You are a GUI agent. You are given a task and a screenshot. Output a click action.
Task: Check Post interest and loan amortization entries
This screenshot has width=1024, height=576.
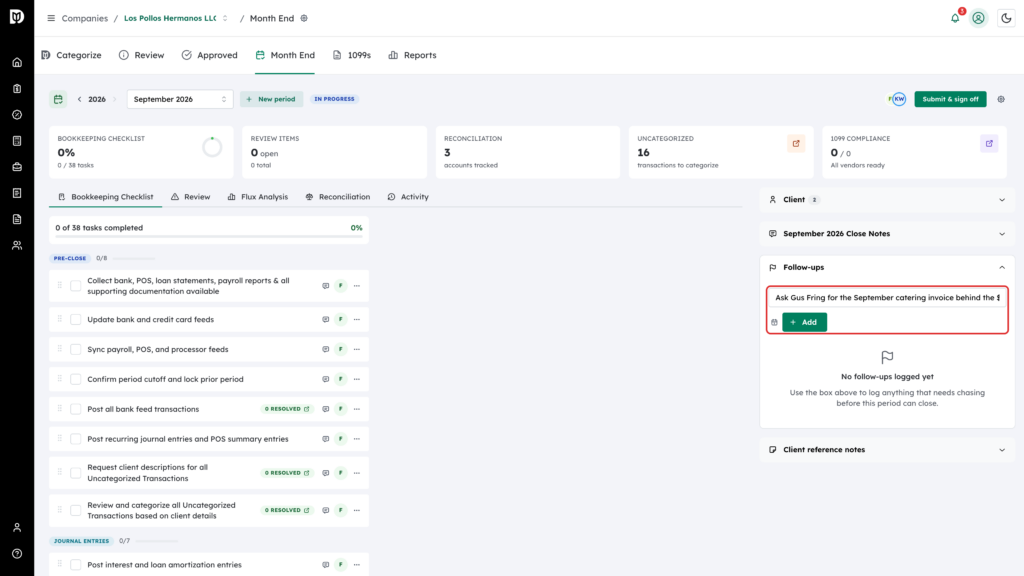(x=76, y=565)
